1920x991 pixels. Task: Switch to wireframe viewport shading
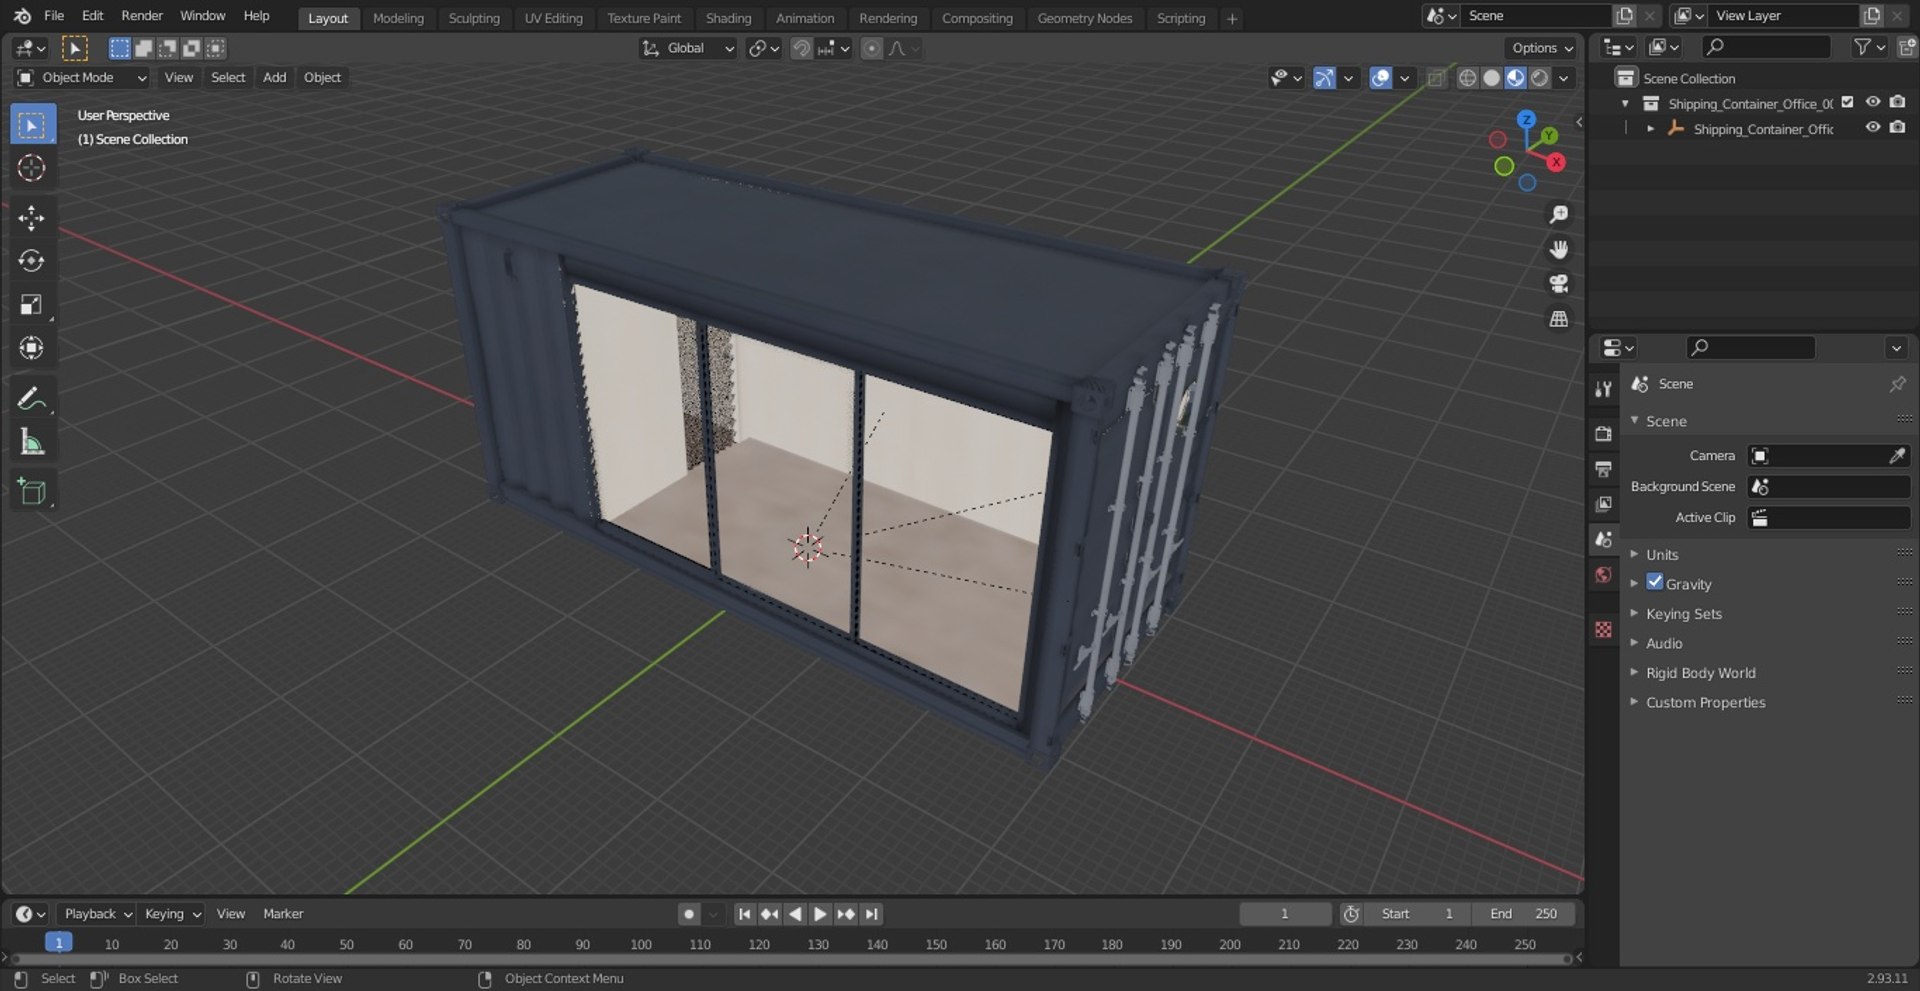point(1467,78)
